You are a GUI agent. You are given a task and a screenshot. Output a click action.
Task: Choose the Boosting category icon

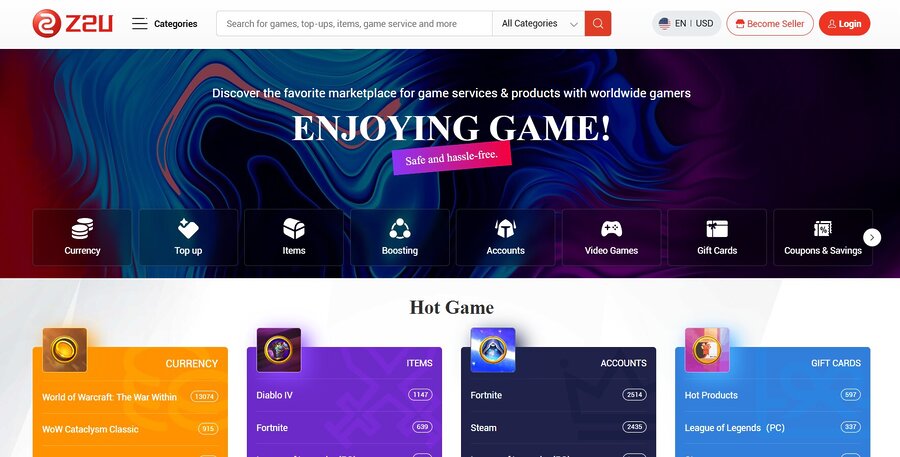[399, 228]
